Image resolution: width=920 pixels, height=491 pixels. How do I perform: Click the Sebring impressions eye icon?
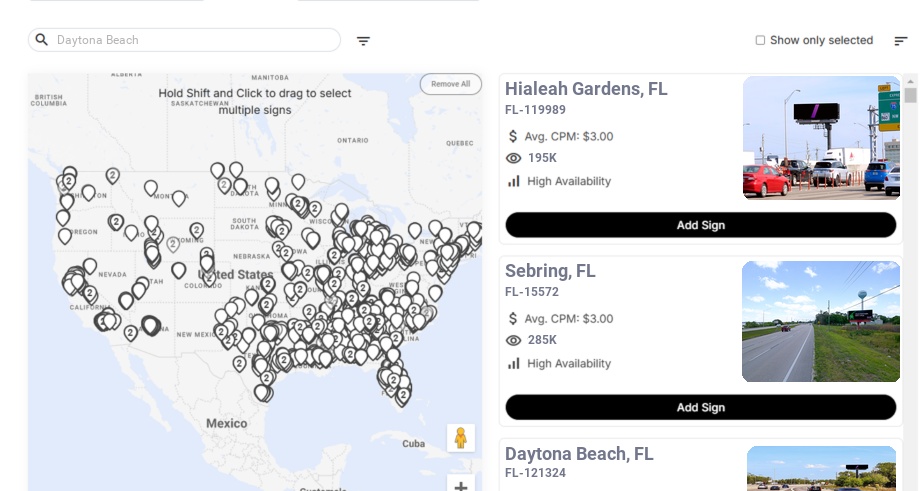point(514,340)
